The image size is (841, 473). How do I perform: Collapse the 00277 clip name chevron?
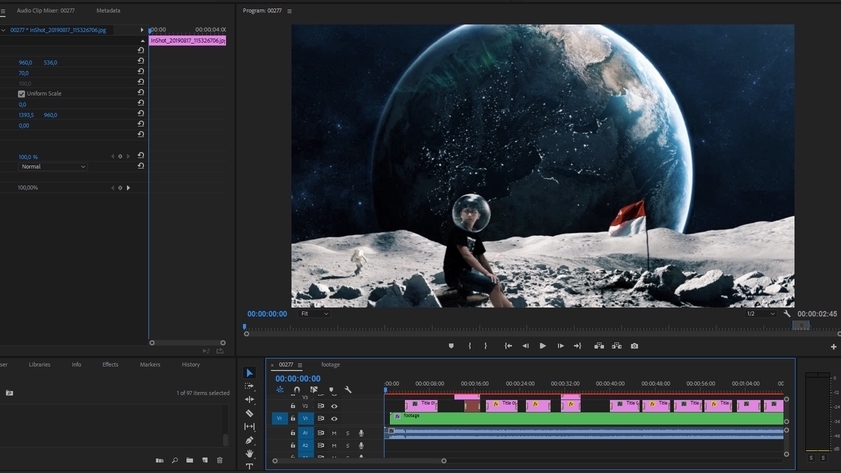3,30
